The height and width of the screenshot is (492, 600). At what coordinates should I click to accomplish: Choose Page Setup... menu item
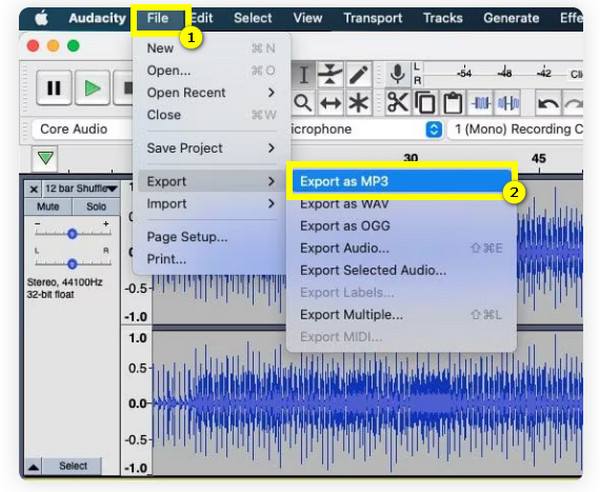pos(211,237)
